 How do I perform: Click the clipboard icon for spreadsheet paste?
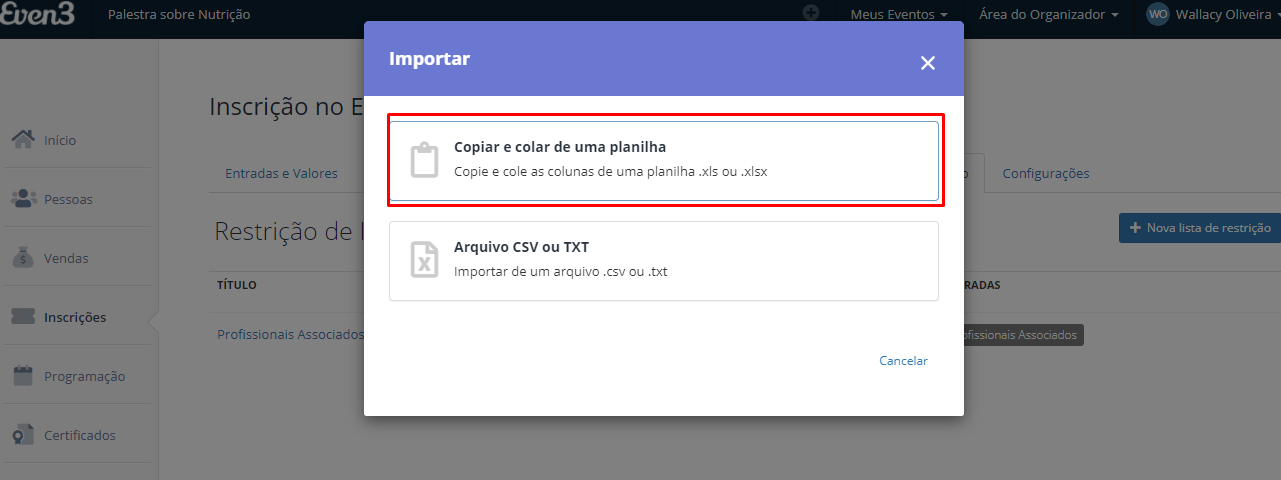pos(425,160)
